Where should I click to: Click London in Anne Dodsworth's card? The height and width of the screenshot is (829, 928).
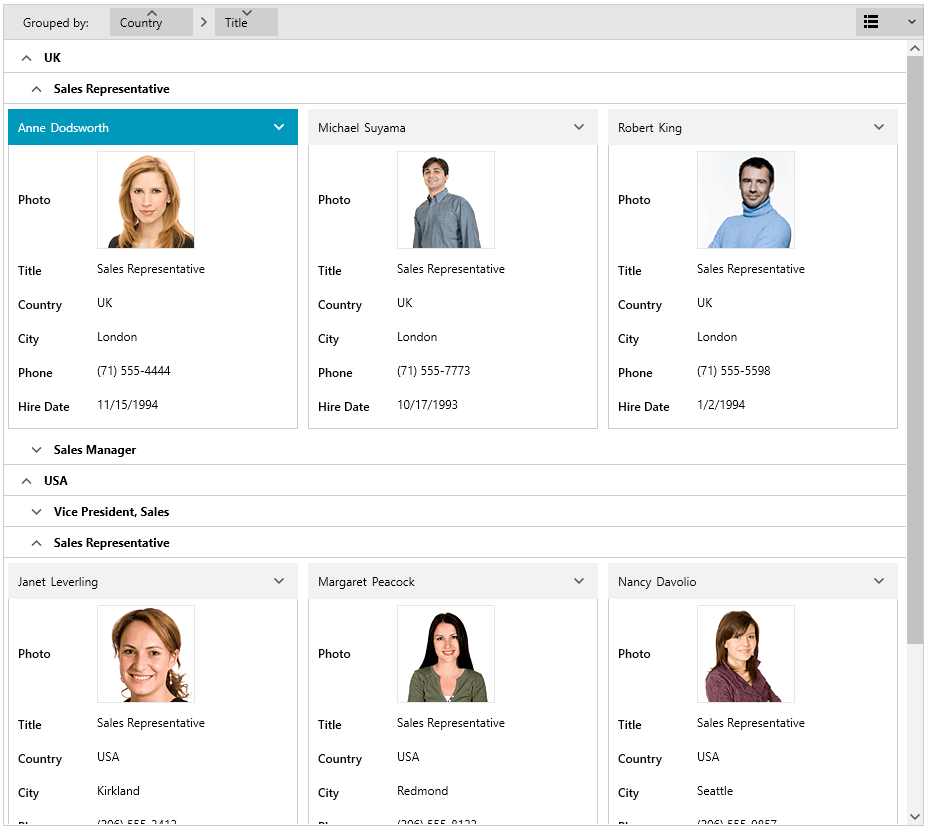coord(117,337)
